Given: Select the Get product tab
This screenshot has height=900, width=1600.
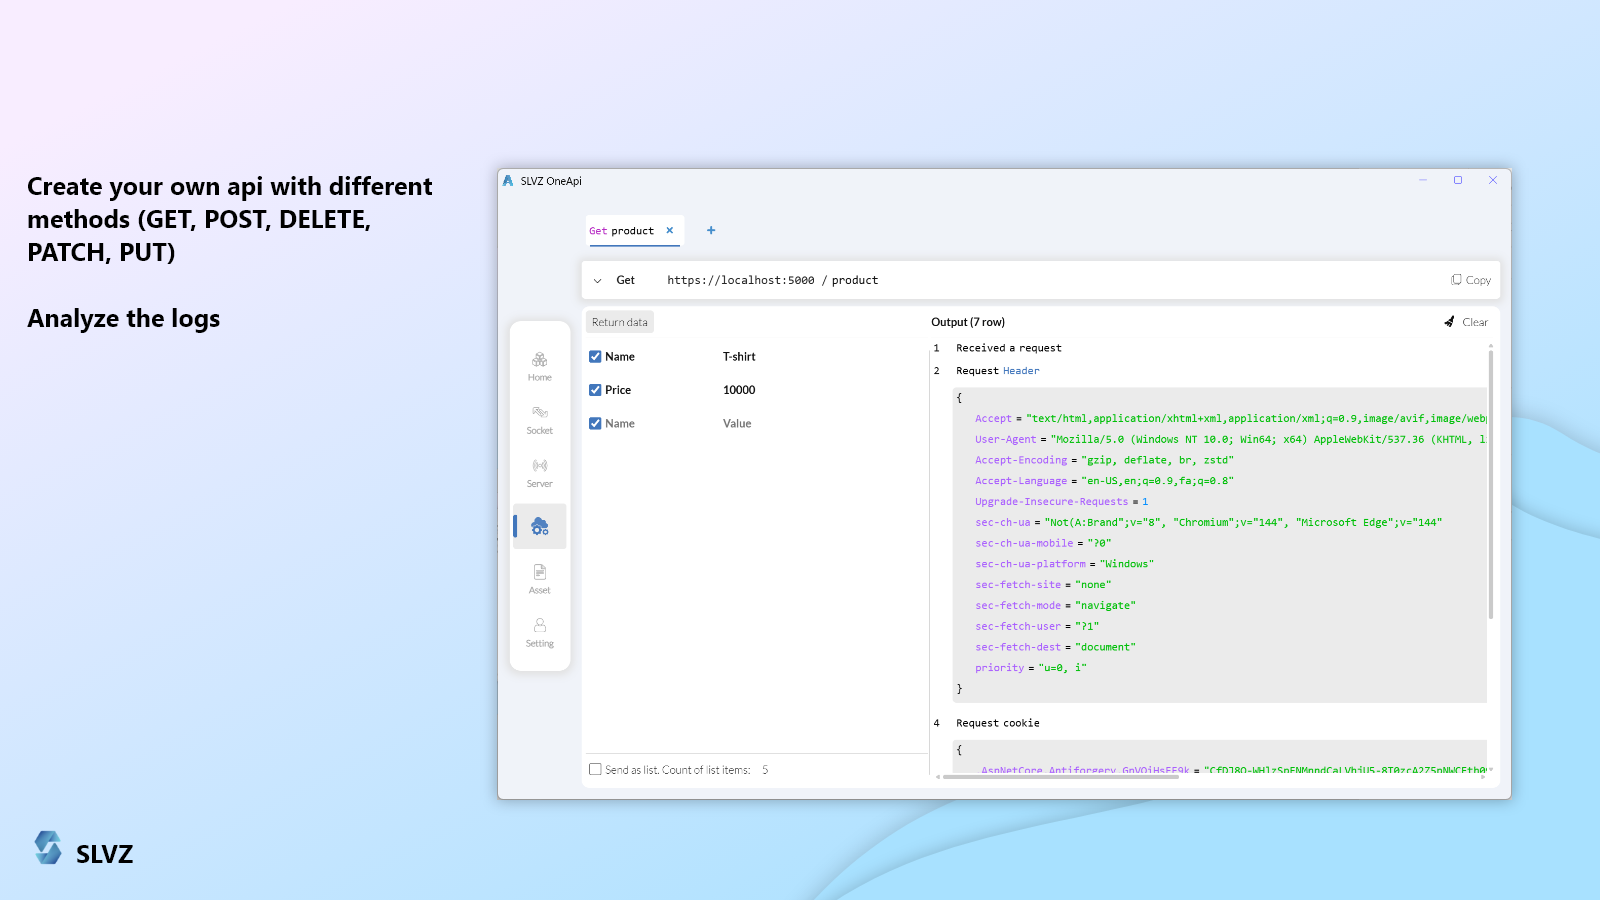Looking at the screenshot, I should coord(621,231).
